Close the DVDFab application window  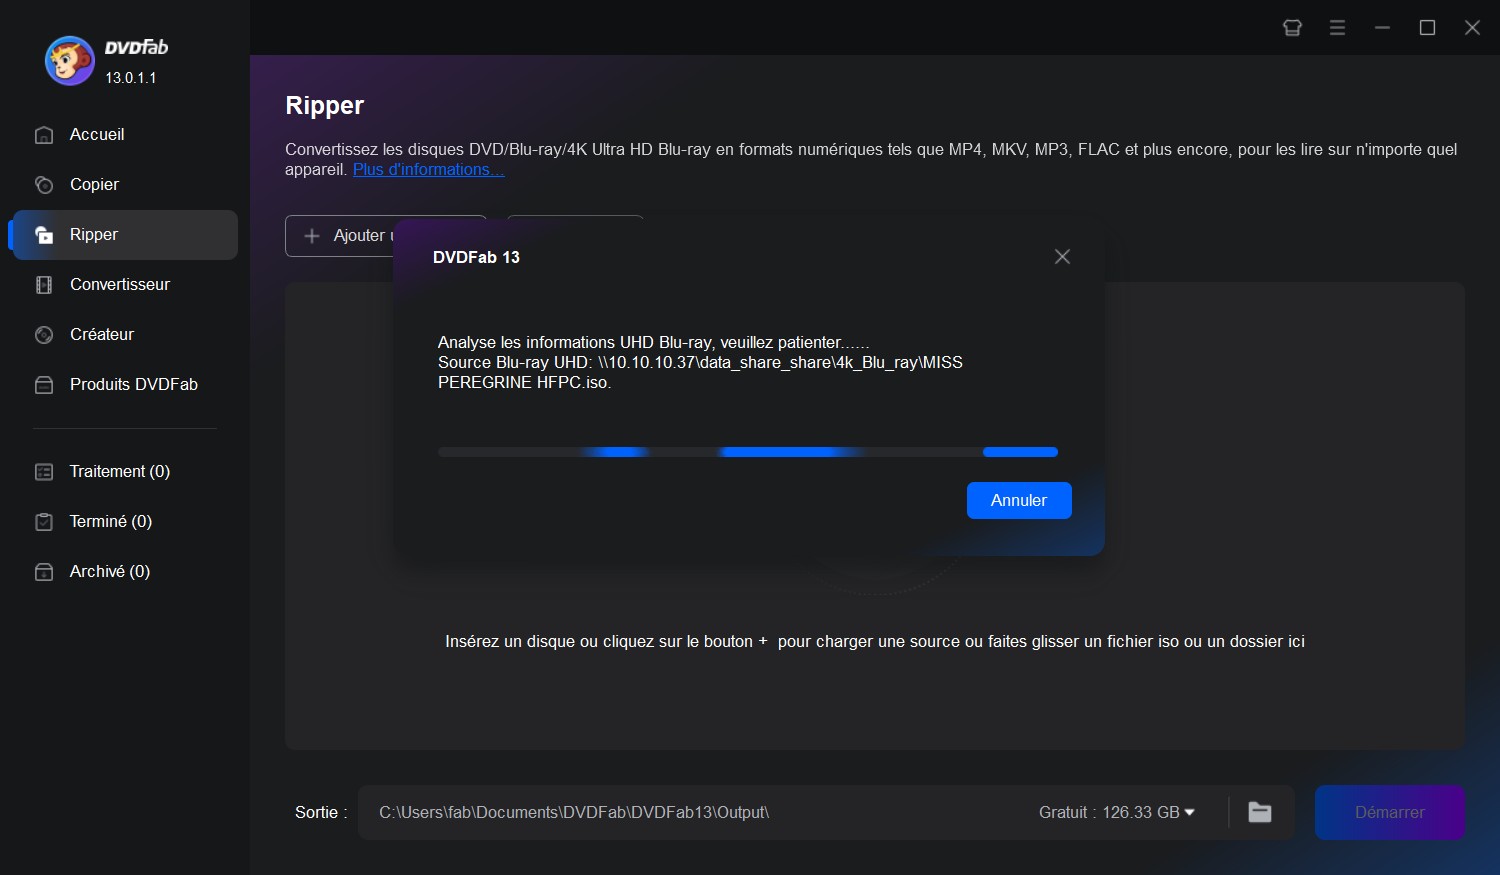point(1472,28)
